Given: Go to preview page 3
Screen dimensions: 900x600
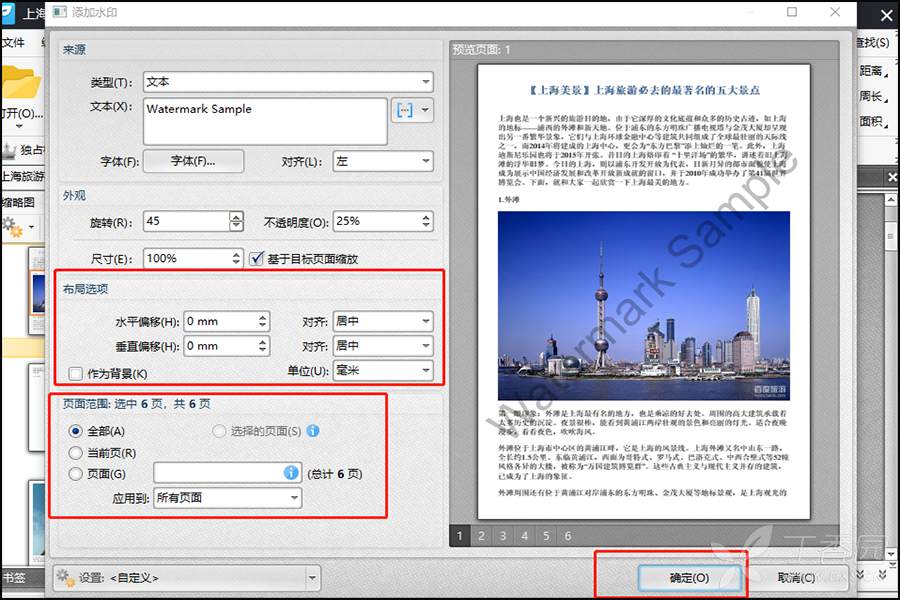Looking at the screenshot, I should (503, 536).
